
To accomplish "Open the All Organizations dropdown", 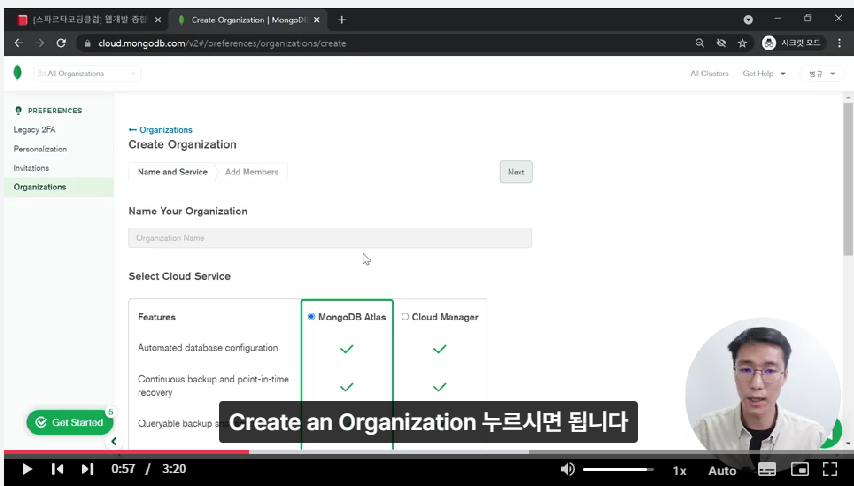I will pyautogui.click(x=87, y=74).
